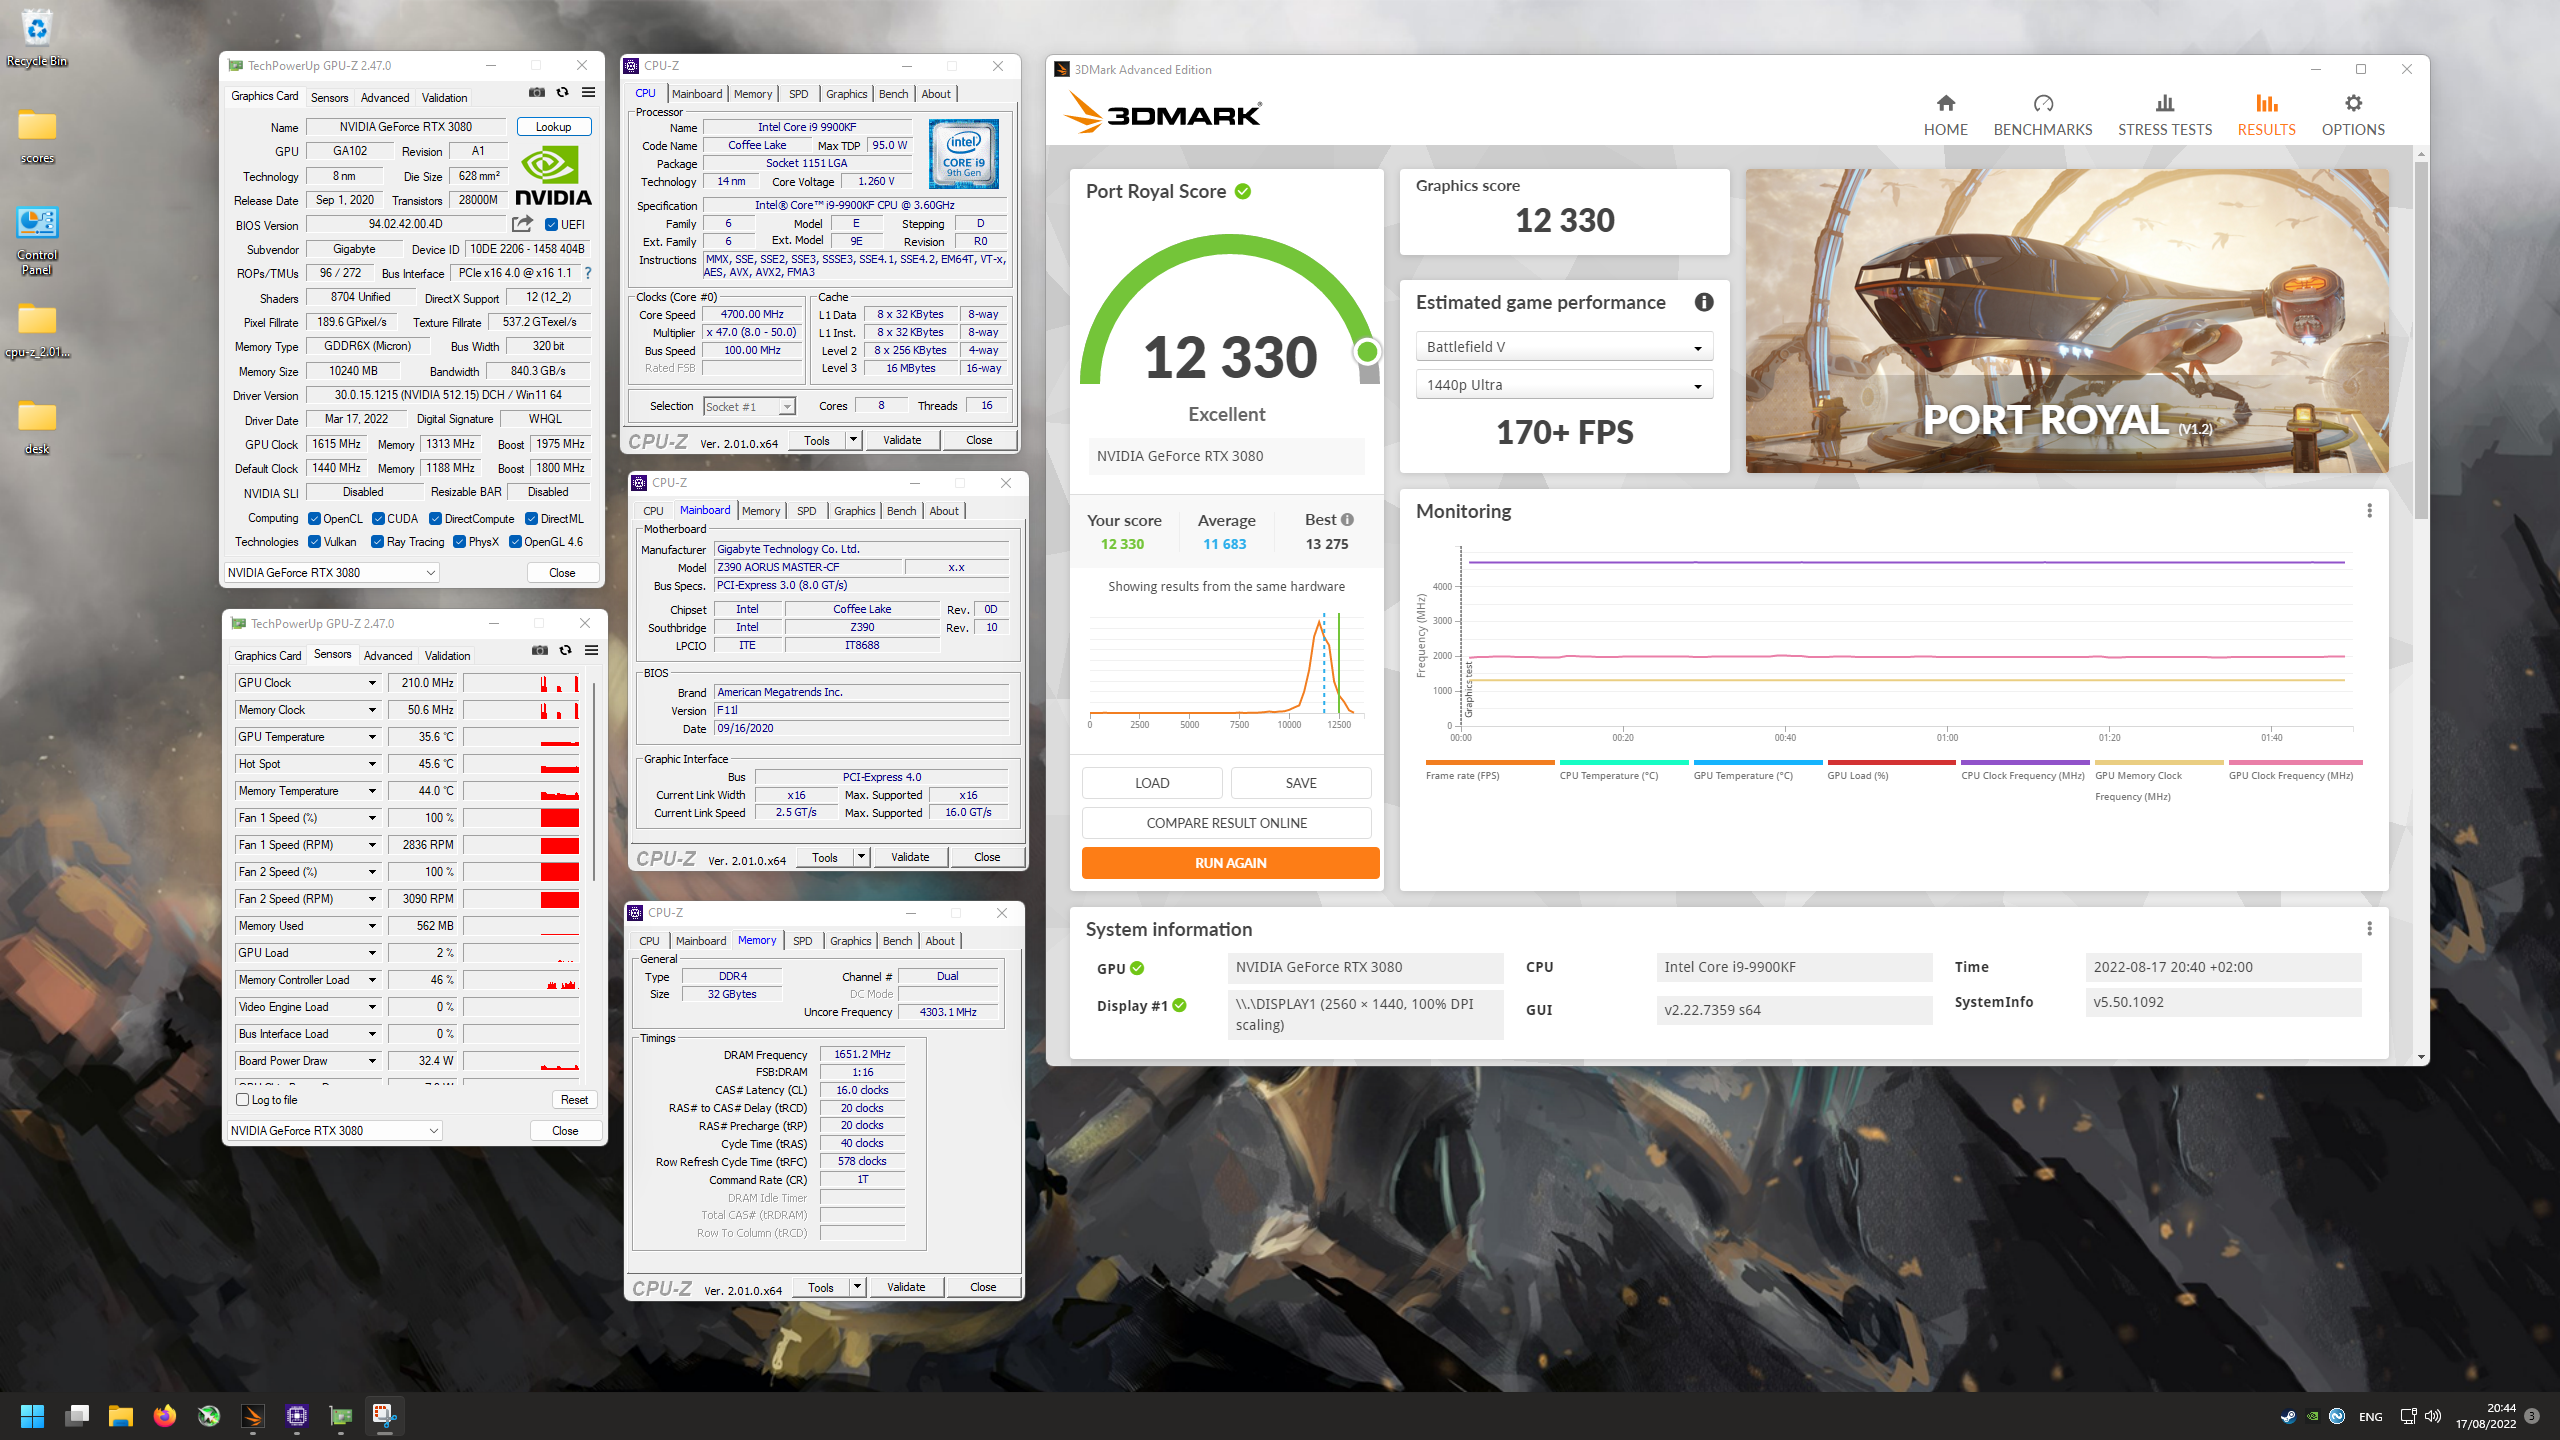Open the 1440p Ultra resolution dropdown
Screen dimensions: 2560x1440
[x=1564, y=385]
